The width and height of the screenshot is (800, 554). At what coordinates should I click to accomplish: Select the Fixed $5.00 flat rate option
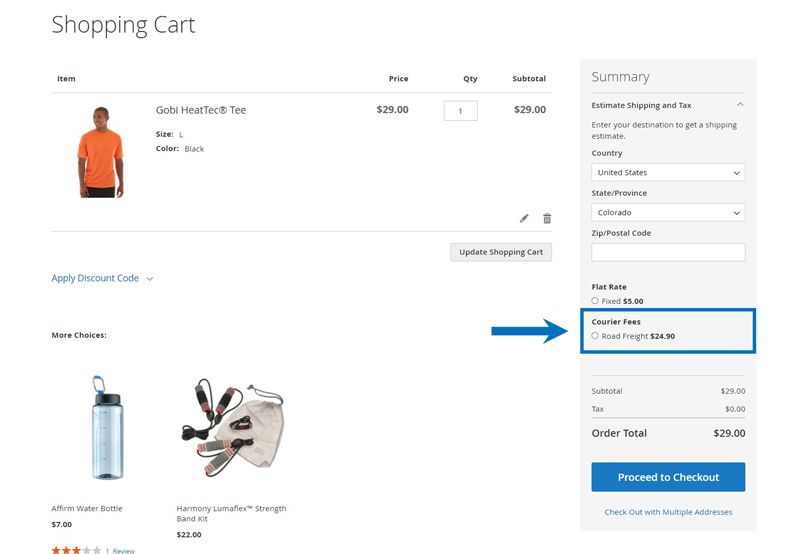595,301
